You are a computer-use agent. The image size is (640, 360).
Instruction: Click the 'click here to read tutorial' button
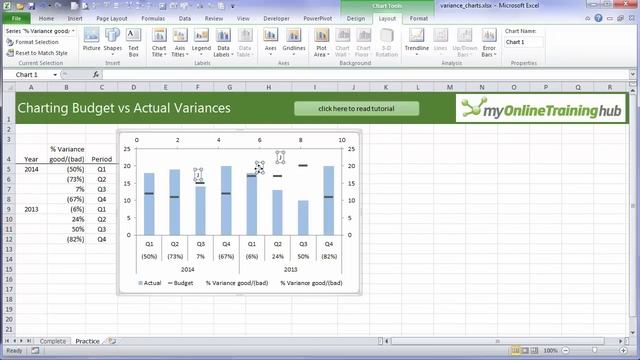356,109
